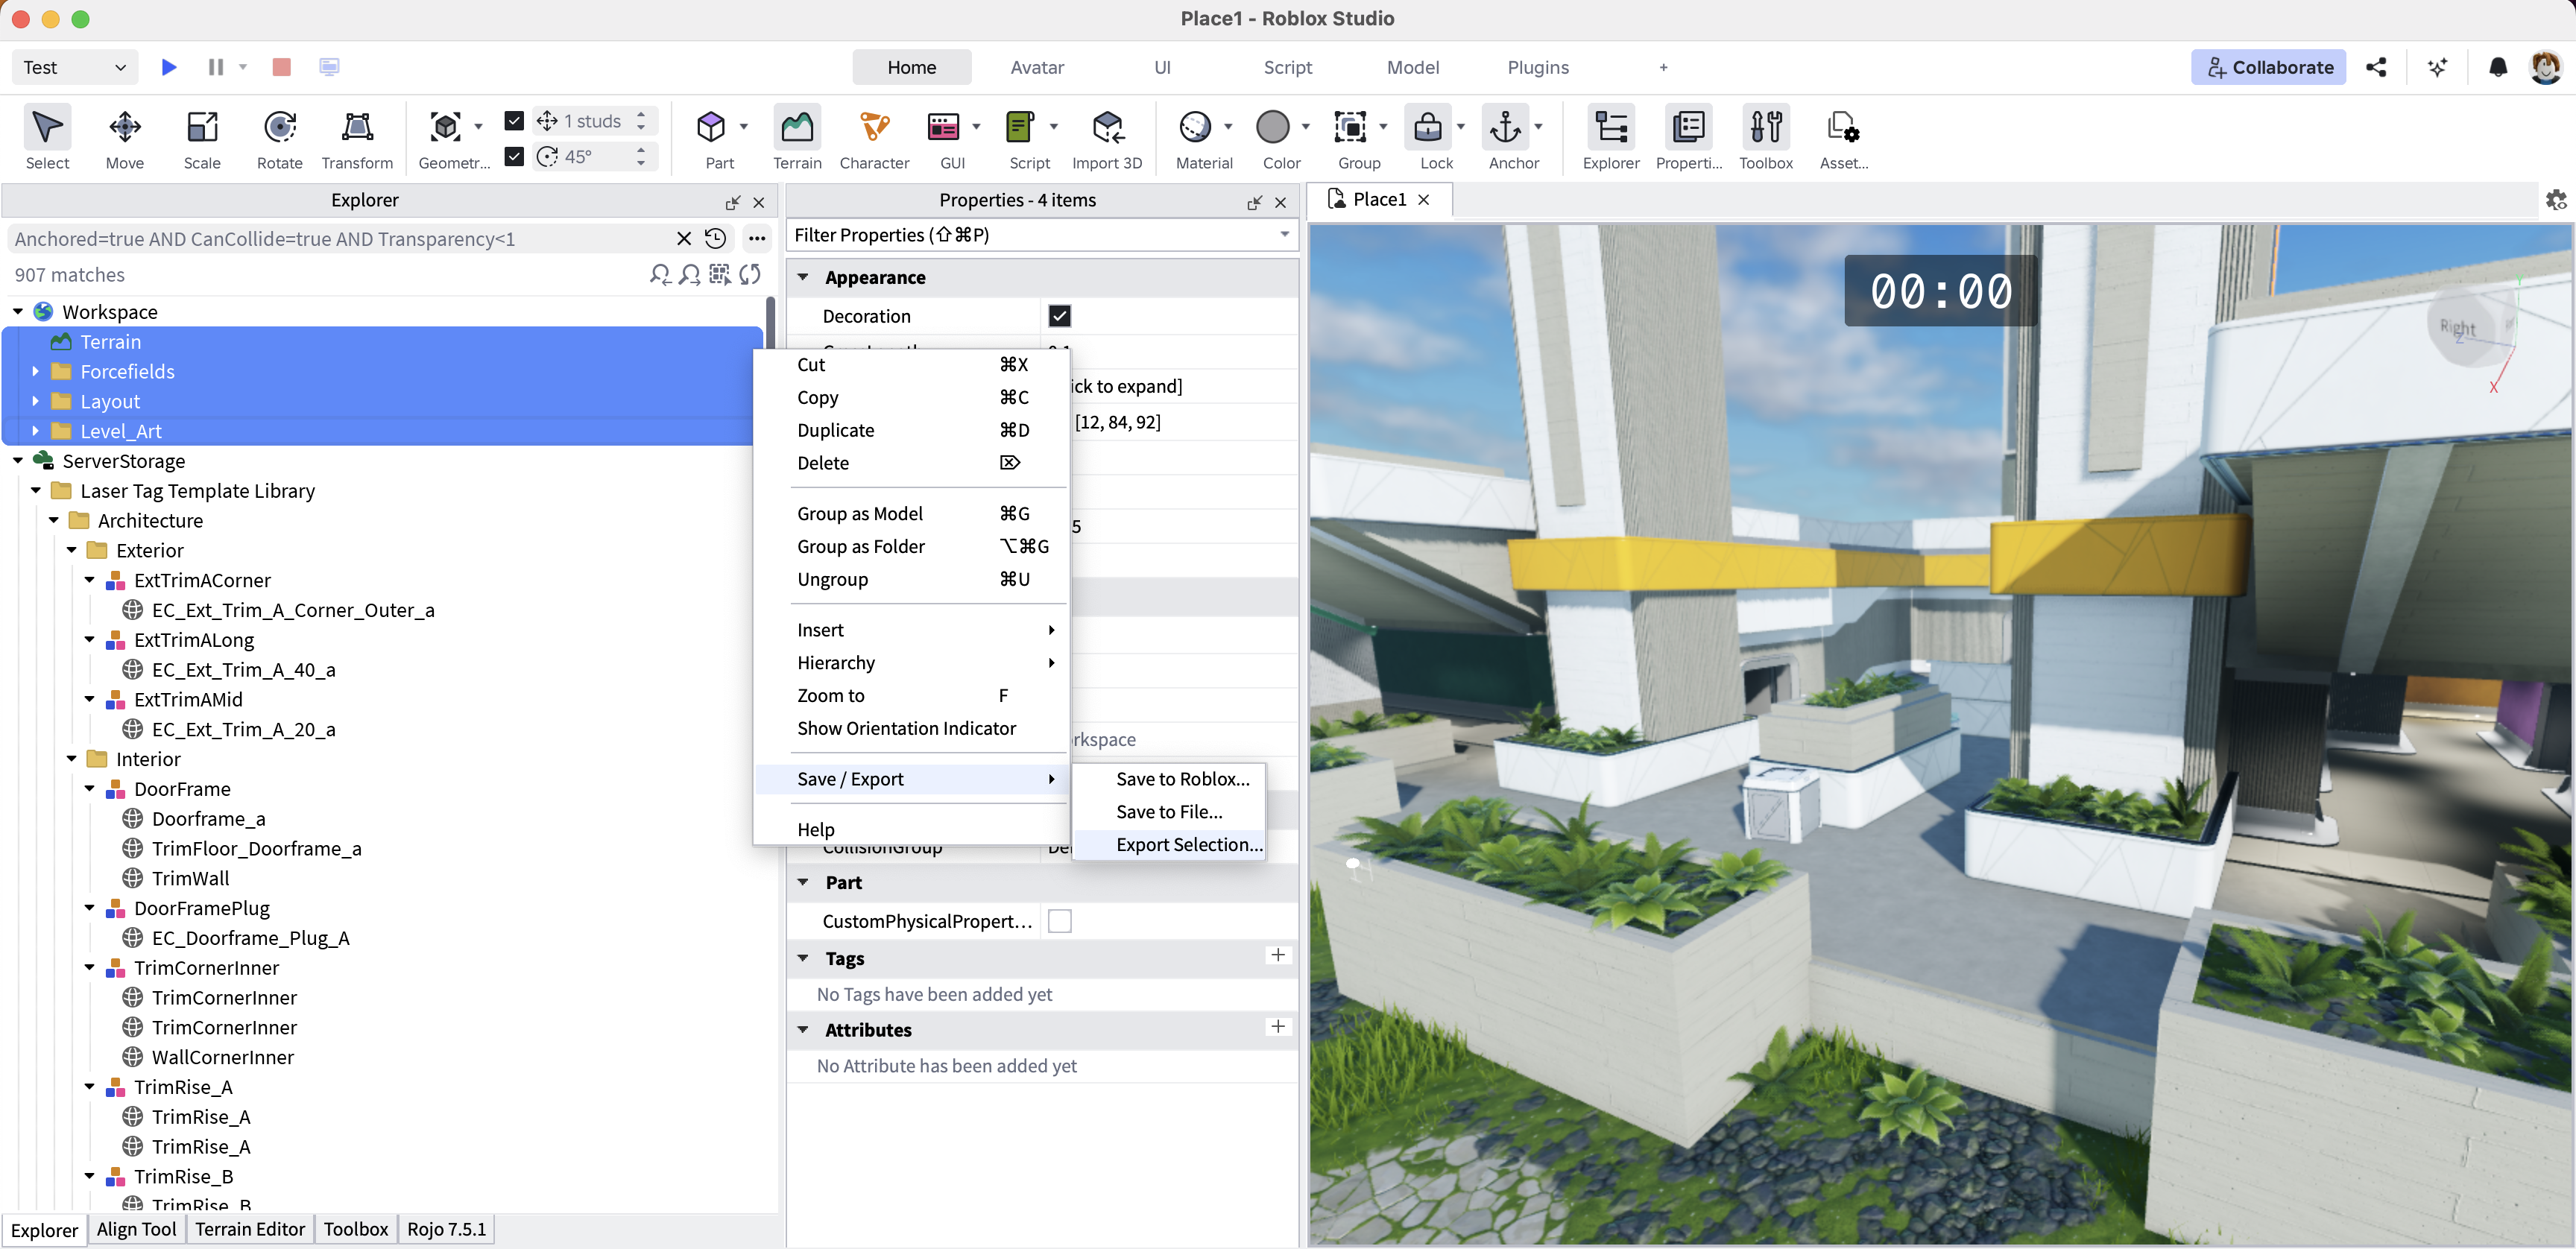The width and height of the screenshot is (2576, 1249).
Task: Open viewport settings gear icon
Action: tap(2556, 200)
